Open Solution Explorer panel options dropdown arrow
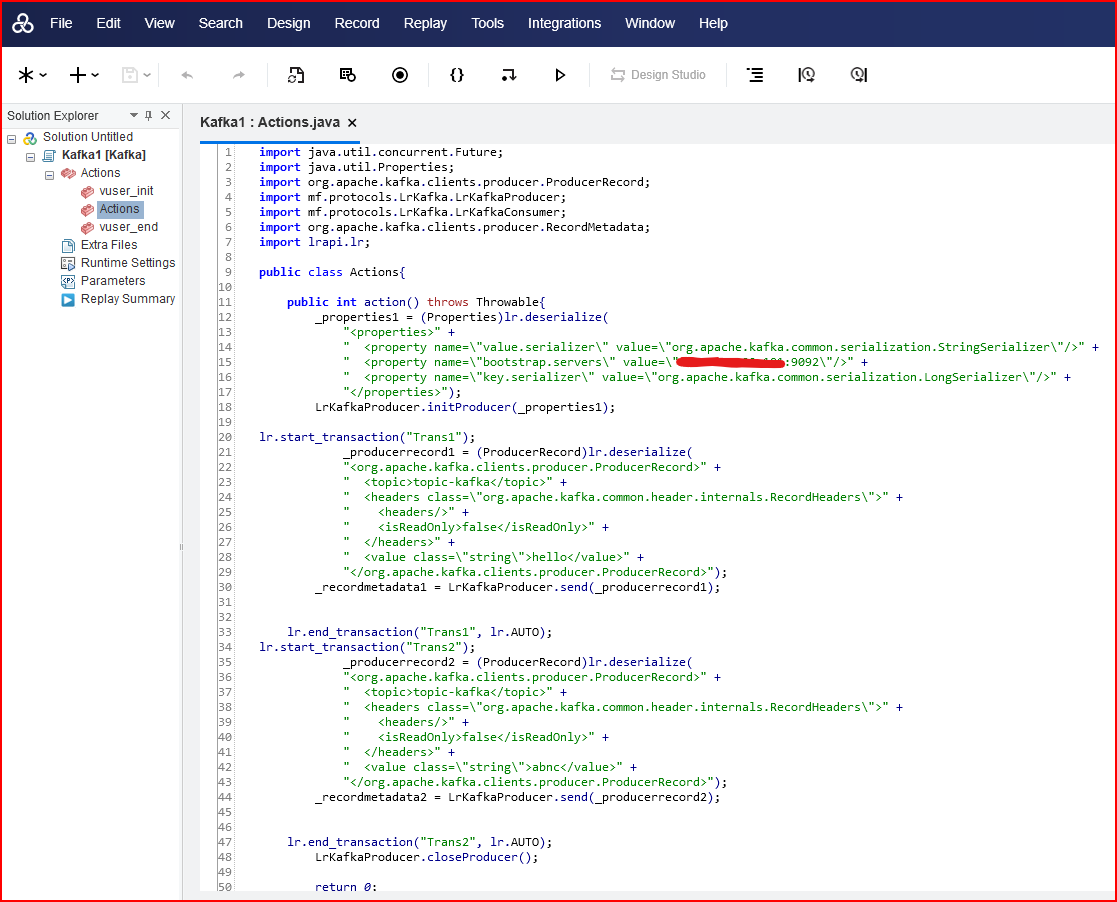 coord(134,116)
